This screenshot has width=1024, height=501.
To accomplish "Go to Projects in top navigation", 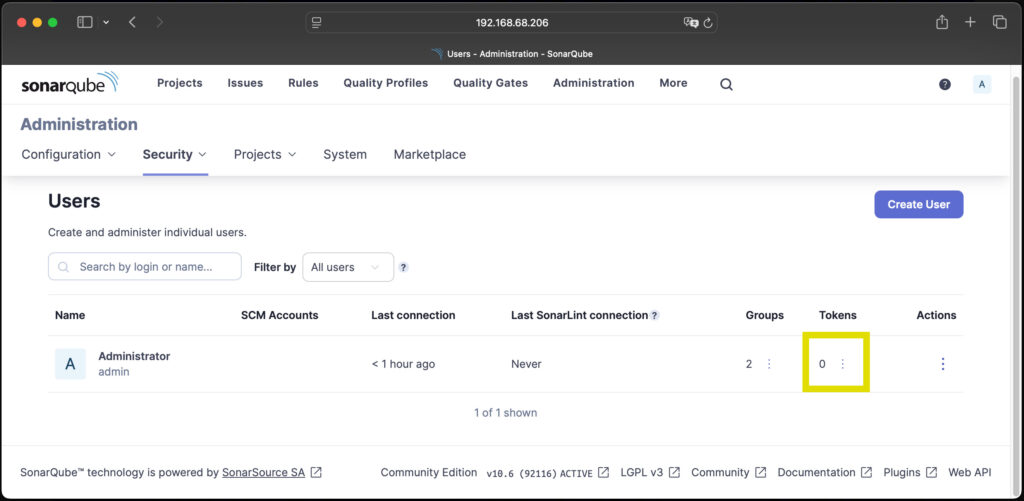I will pos(180,83).
